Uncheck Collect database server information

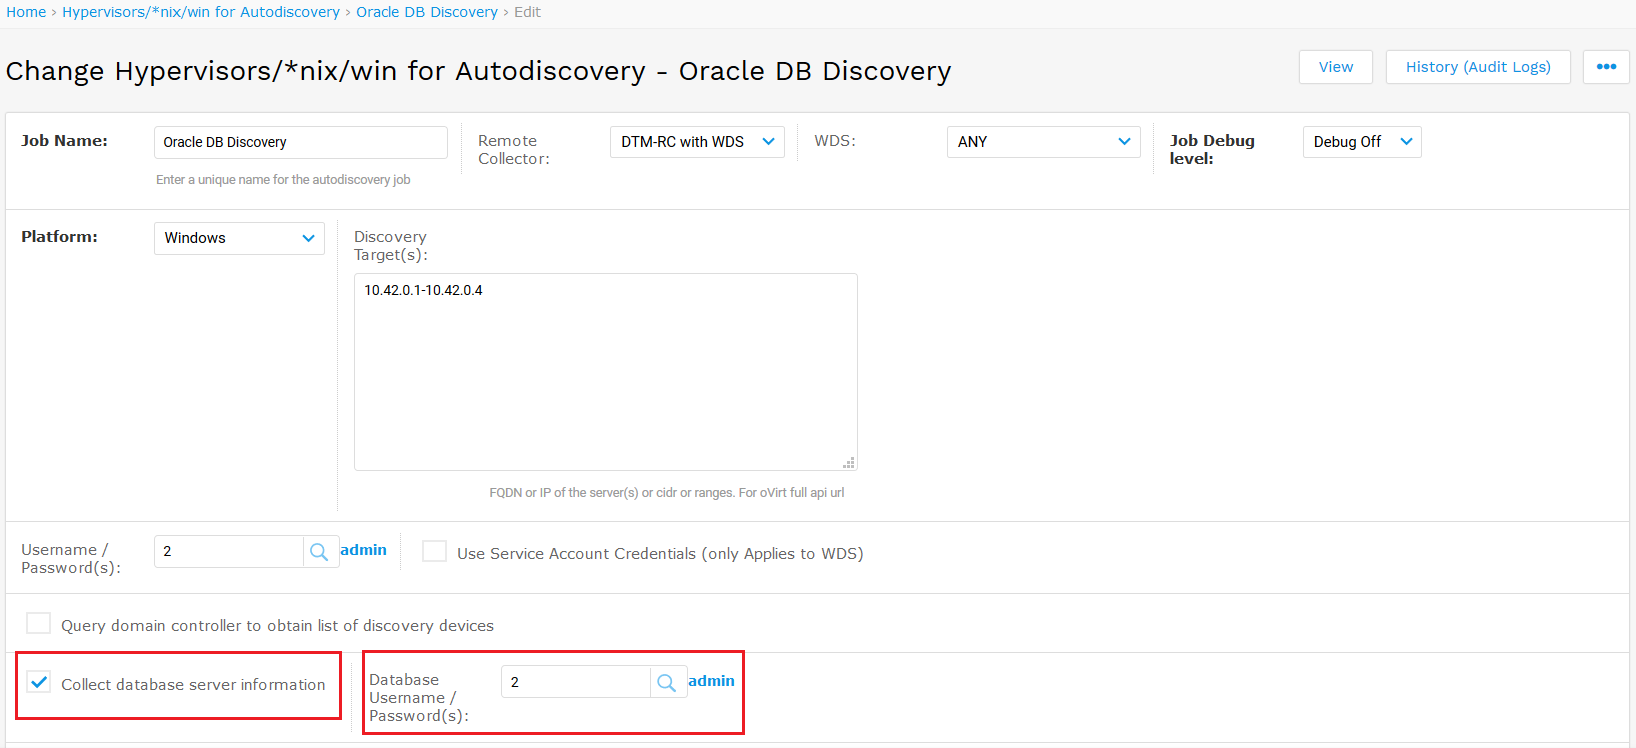[38, 683]
